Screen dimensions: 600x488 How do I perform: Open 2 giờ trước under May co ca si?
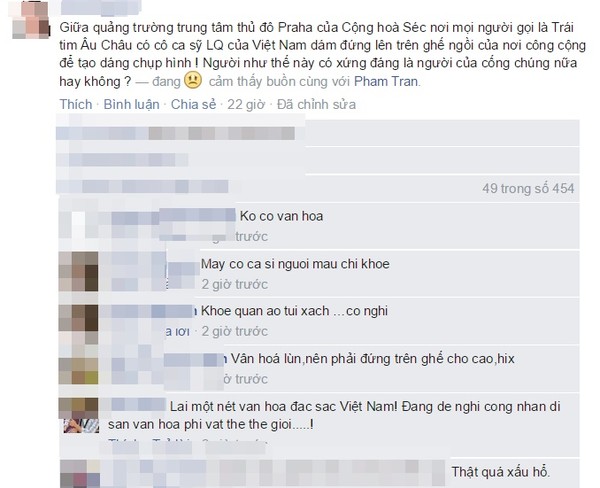pos(235,284)
